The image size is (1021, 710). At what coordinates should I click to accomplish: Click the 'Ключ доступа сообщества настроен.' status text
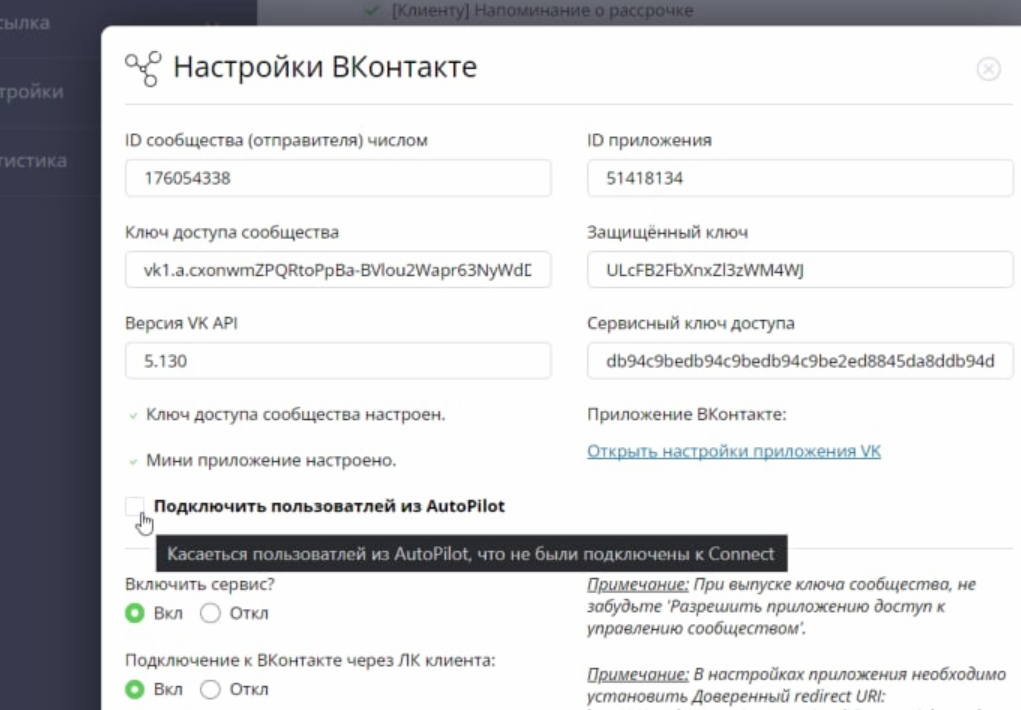[x=296, y=414]
